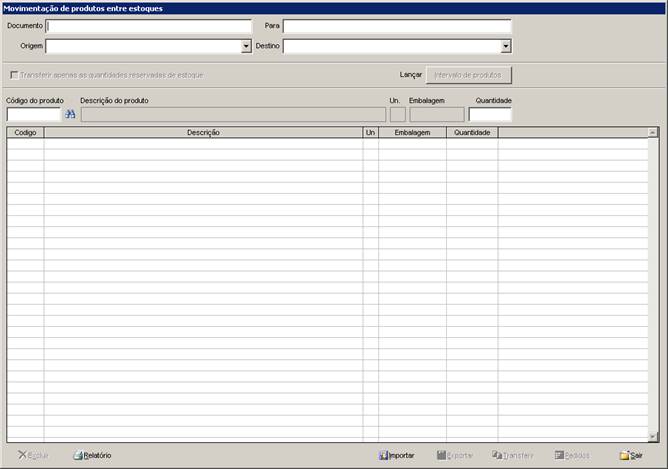Click the Exportar button
Screen dimensions: 668x469
[455, 455]
